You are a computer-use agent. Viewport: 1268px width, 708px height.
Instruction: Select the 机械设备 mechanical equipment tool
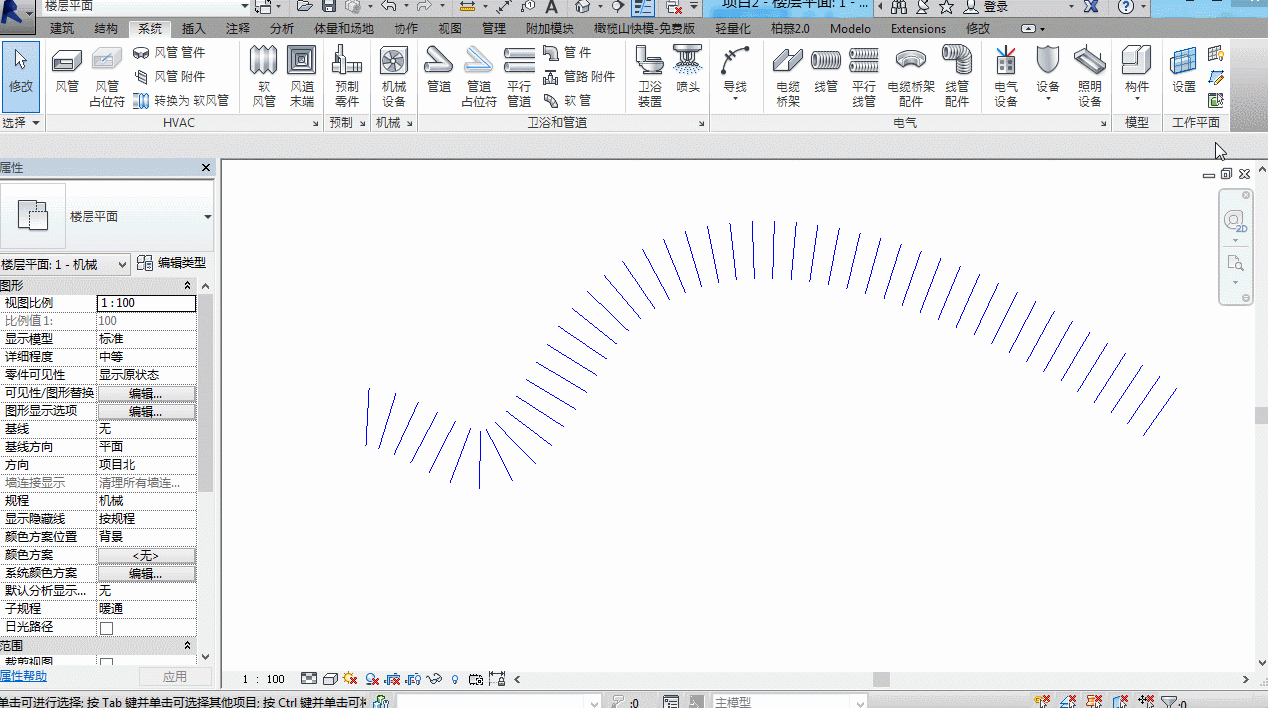(394, 77)
